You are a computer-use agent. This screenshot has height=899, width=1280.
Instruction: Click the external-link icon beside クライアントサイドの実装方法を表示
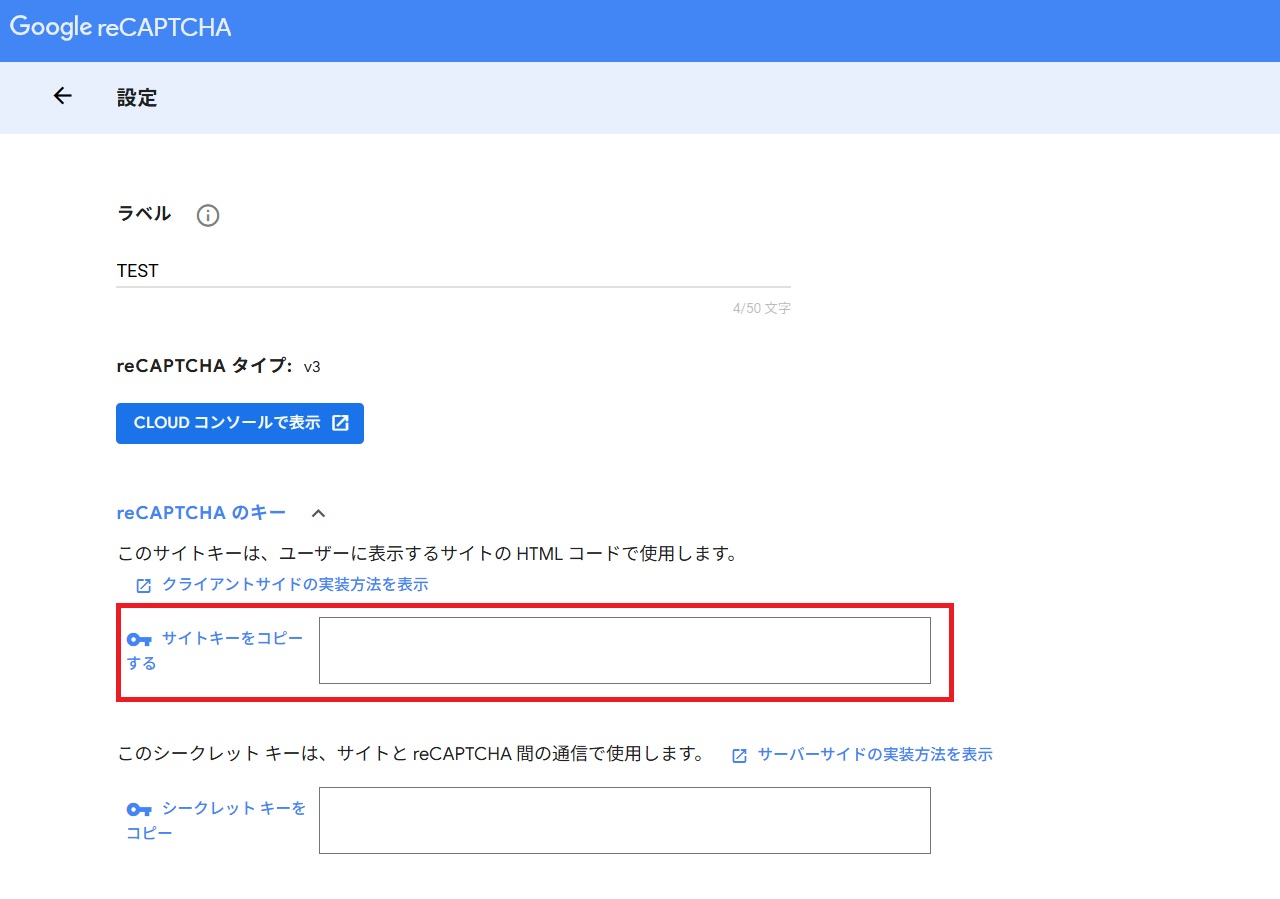[142, 584]
